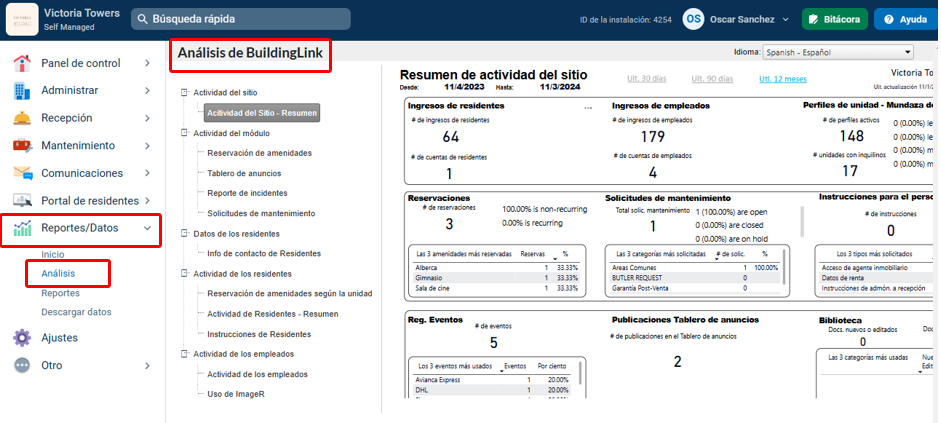Sort categorías table by # de solic. arrow
This screenshot has height=423, width=941.
pyautogui.click(x=718, y=259)
